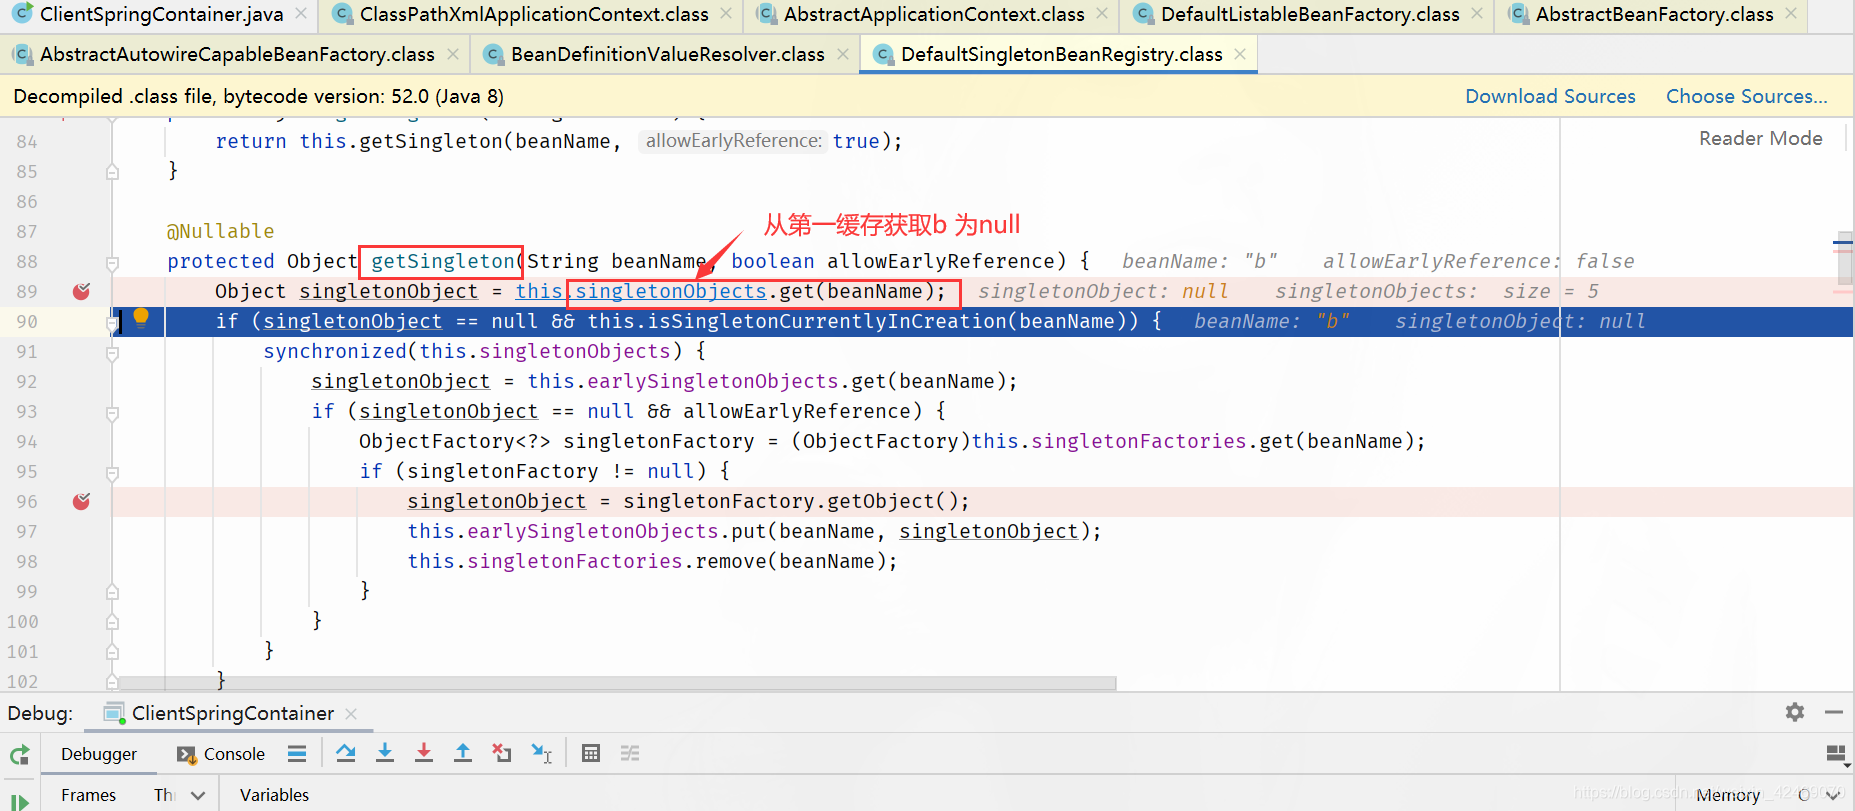1855x811 pixels.
Task: Select the Frames tab
Action: point(88,795)
